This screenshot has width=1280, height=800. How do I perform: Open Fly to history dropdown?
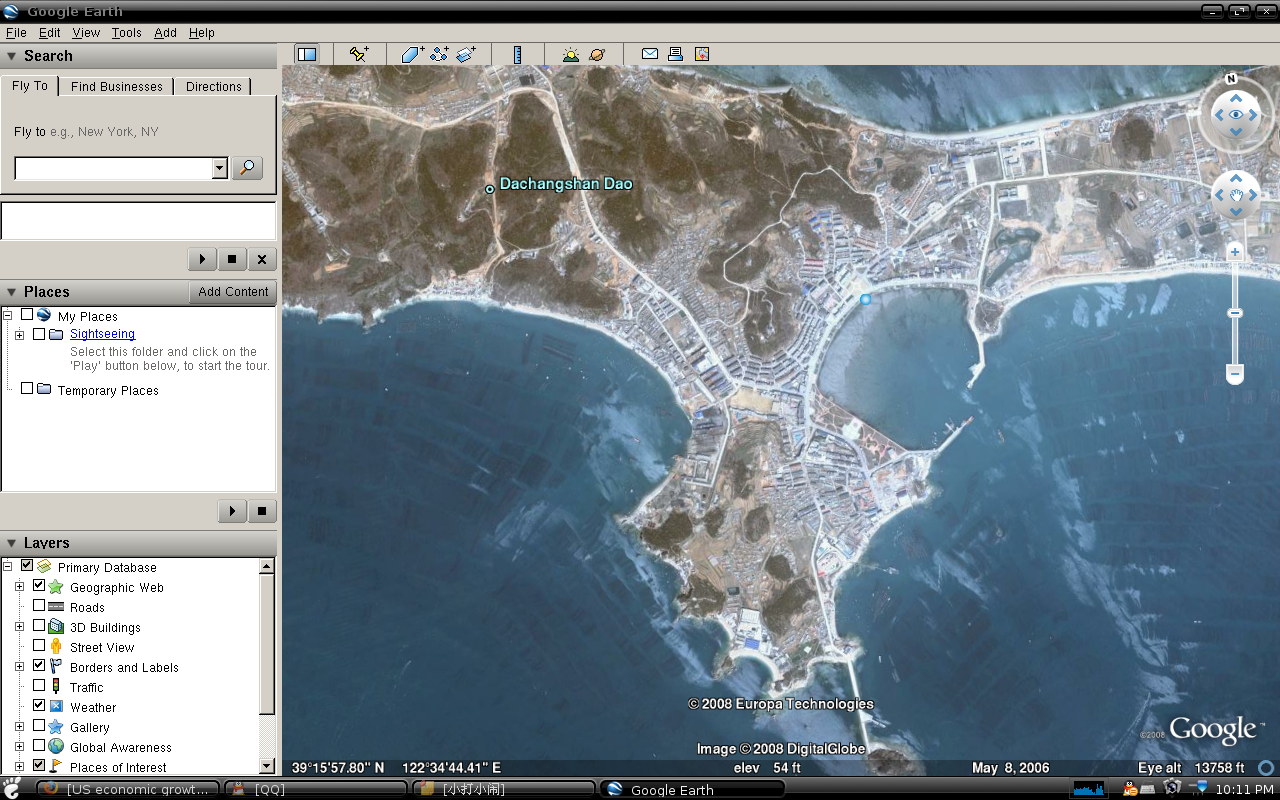(x=220, y=168)
